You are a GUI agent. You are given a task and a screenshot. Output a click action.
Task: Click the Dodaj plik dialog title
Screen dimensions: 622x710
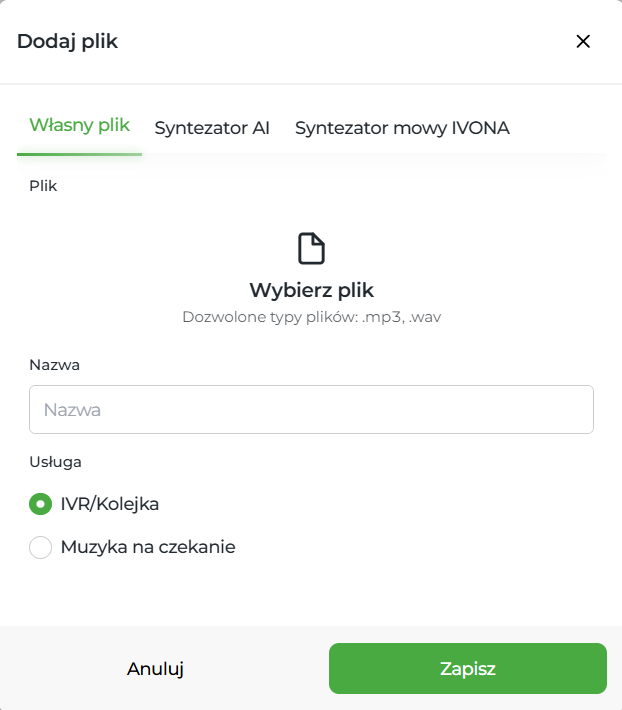tap(68, 41)
